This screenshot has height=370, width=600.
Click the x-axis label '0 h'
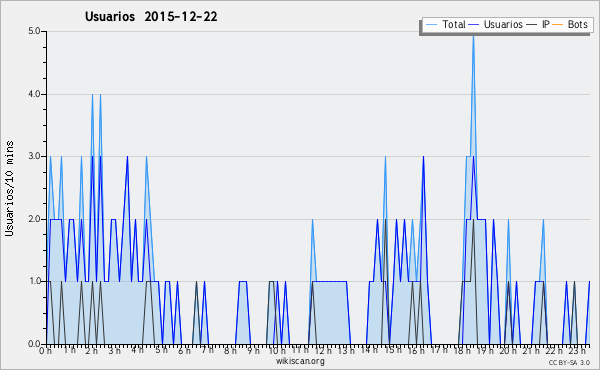coord(46,351)
